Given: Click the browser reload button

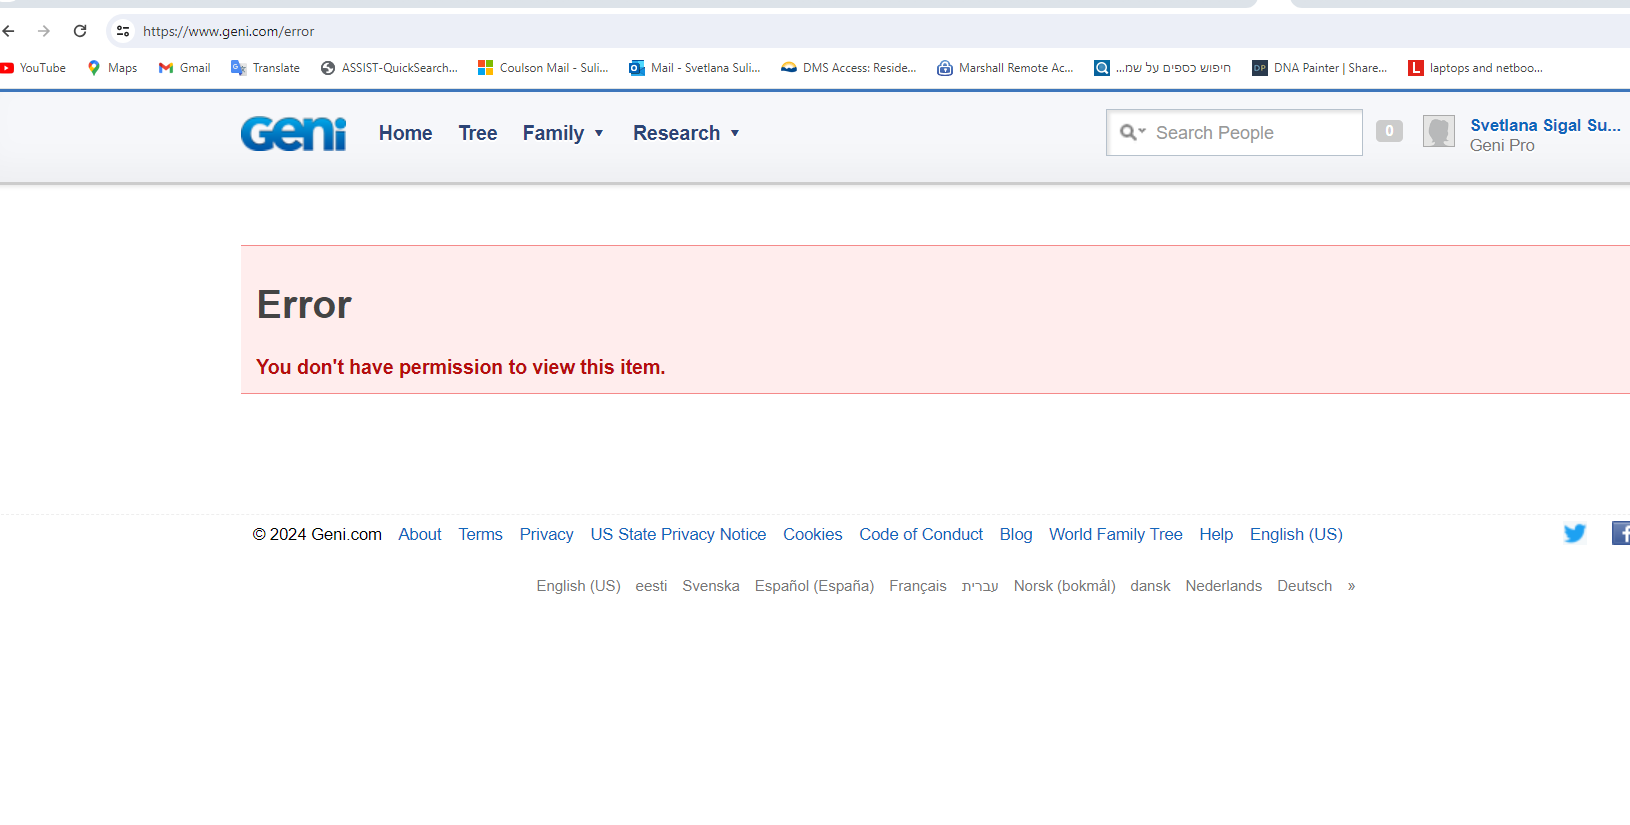Looking at the screenshot, I should tap(80, 31).
